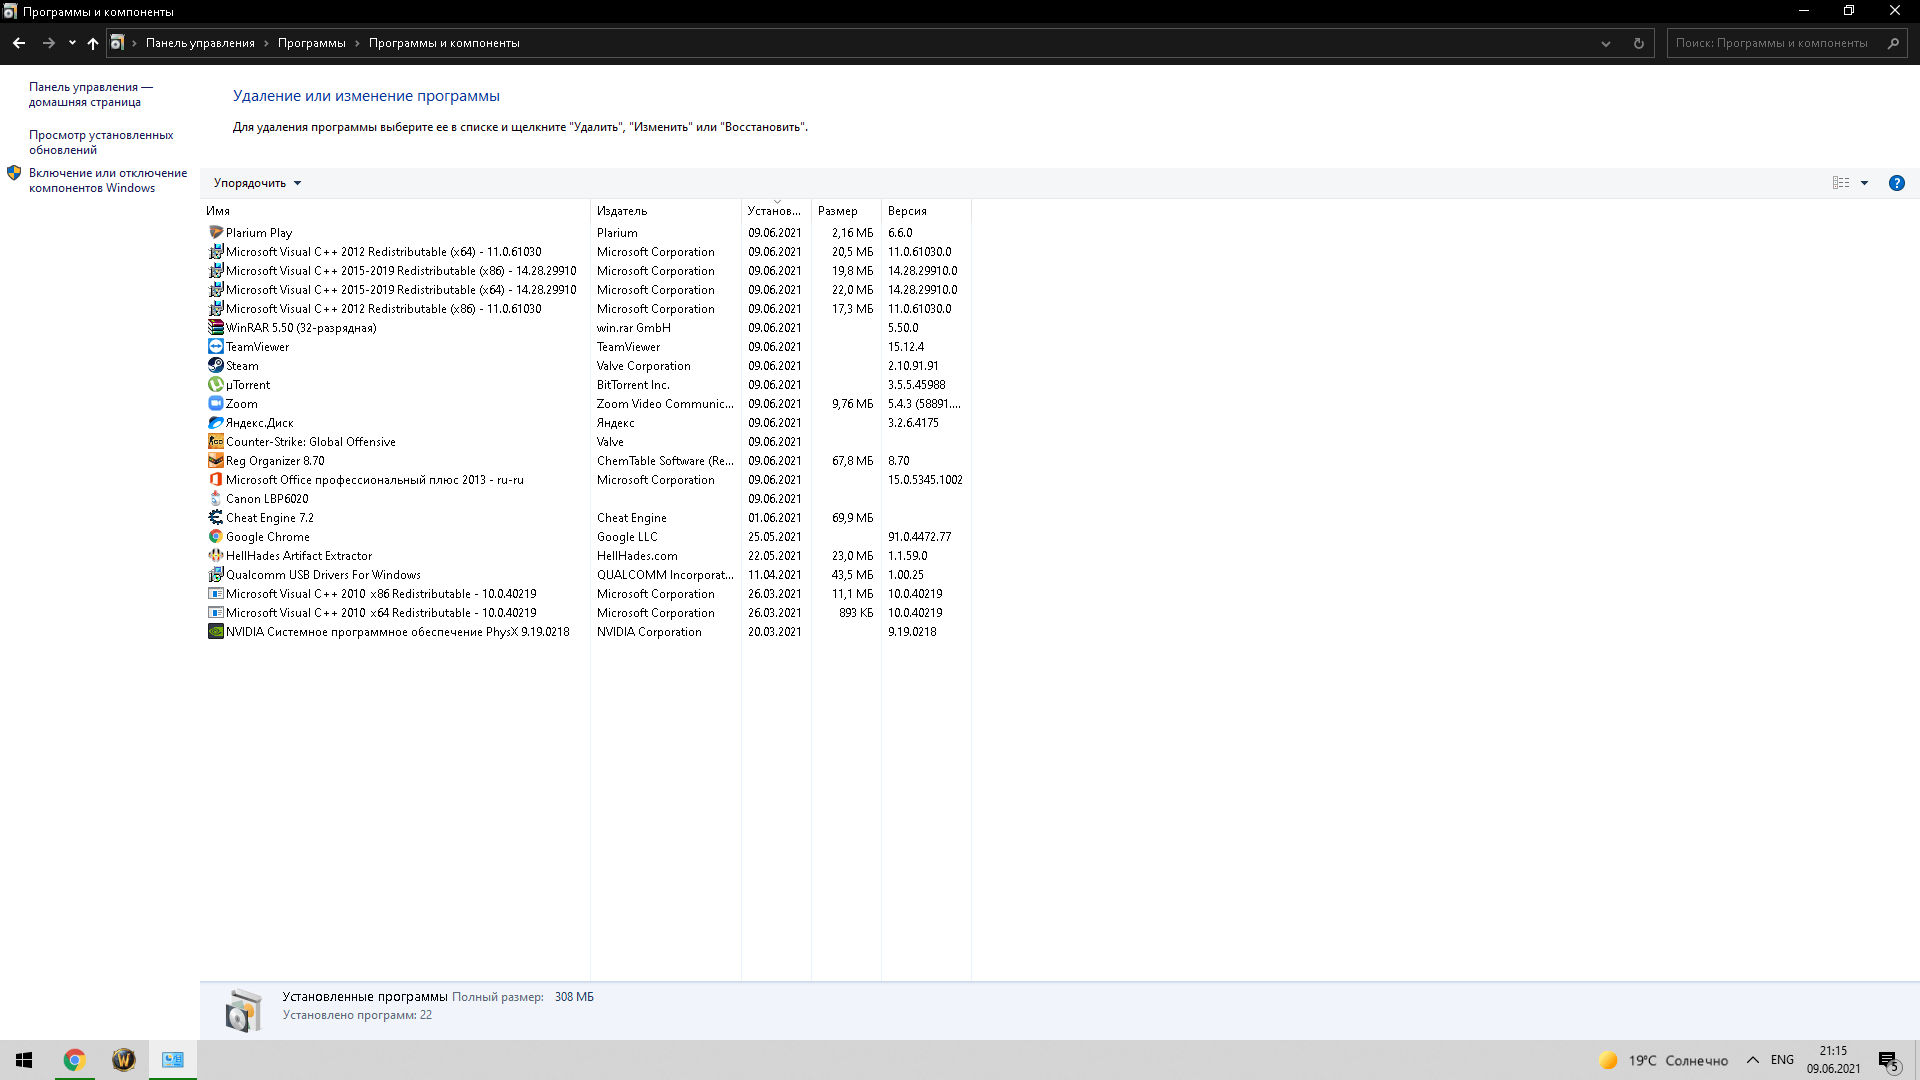Click Qualcomm USB Drivers icon
Screen dimensions: 1920x1080
[215, 574]
